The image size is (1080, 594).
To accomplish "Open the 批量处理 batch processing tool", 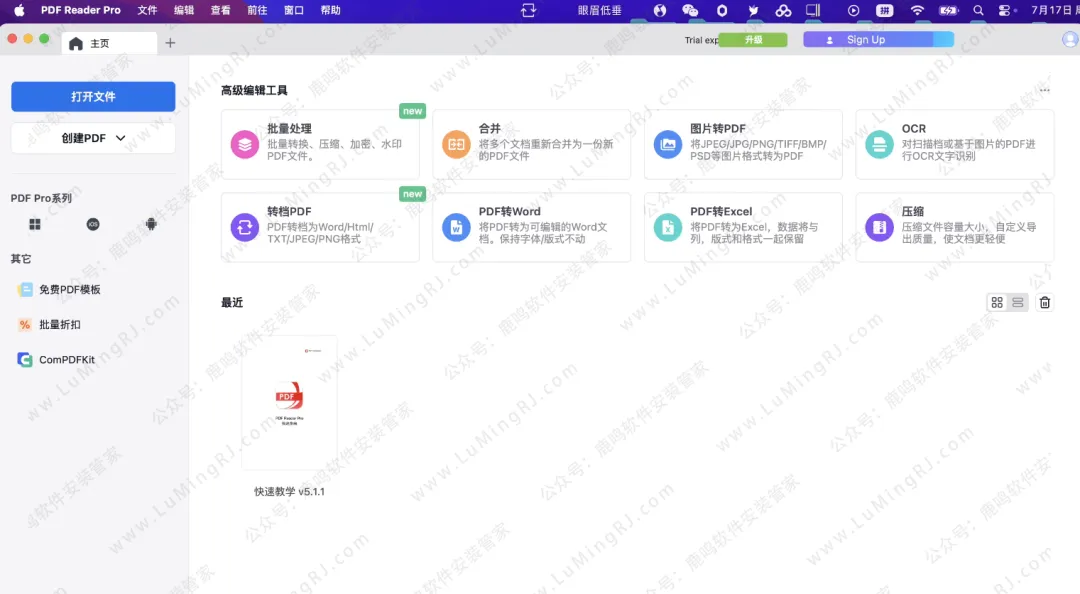I will coord(320,145).
